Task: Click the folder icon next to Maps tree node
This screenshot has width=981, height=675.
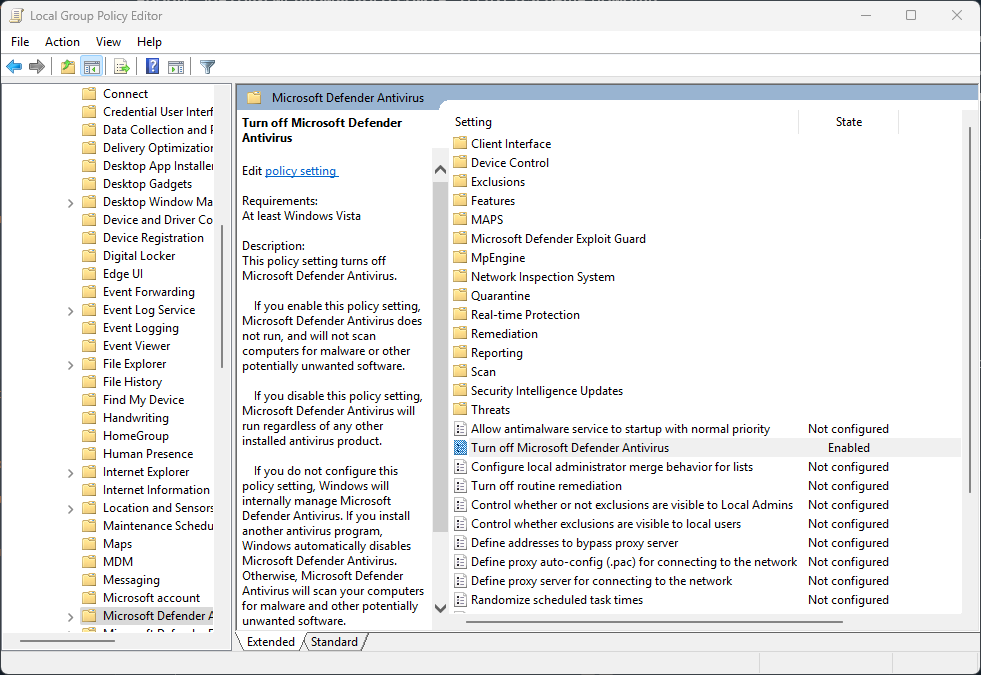Action: point(89,544)
